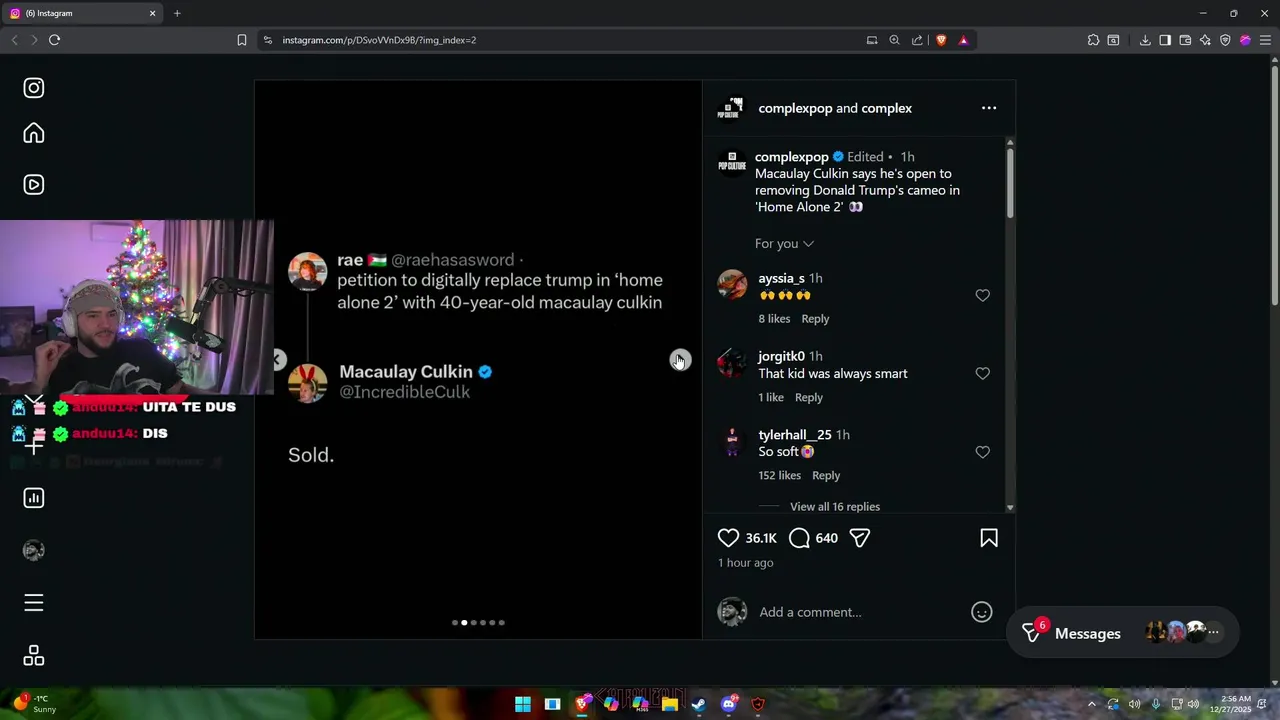The image size is (1280, 720).
Task: Open profile avatar in Instagram sidebar
Action: (34, 550)
